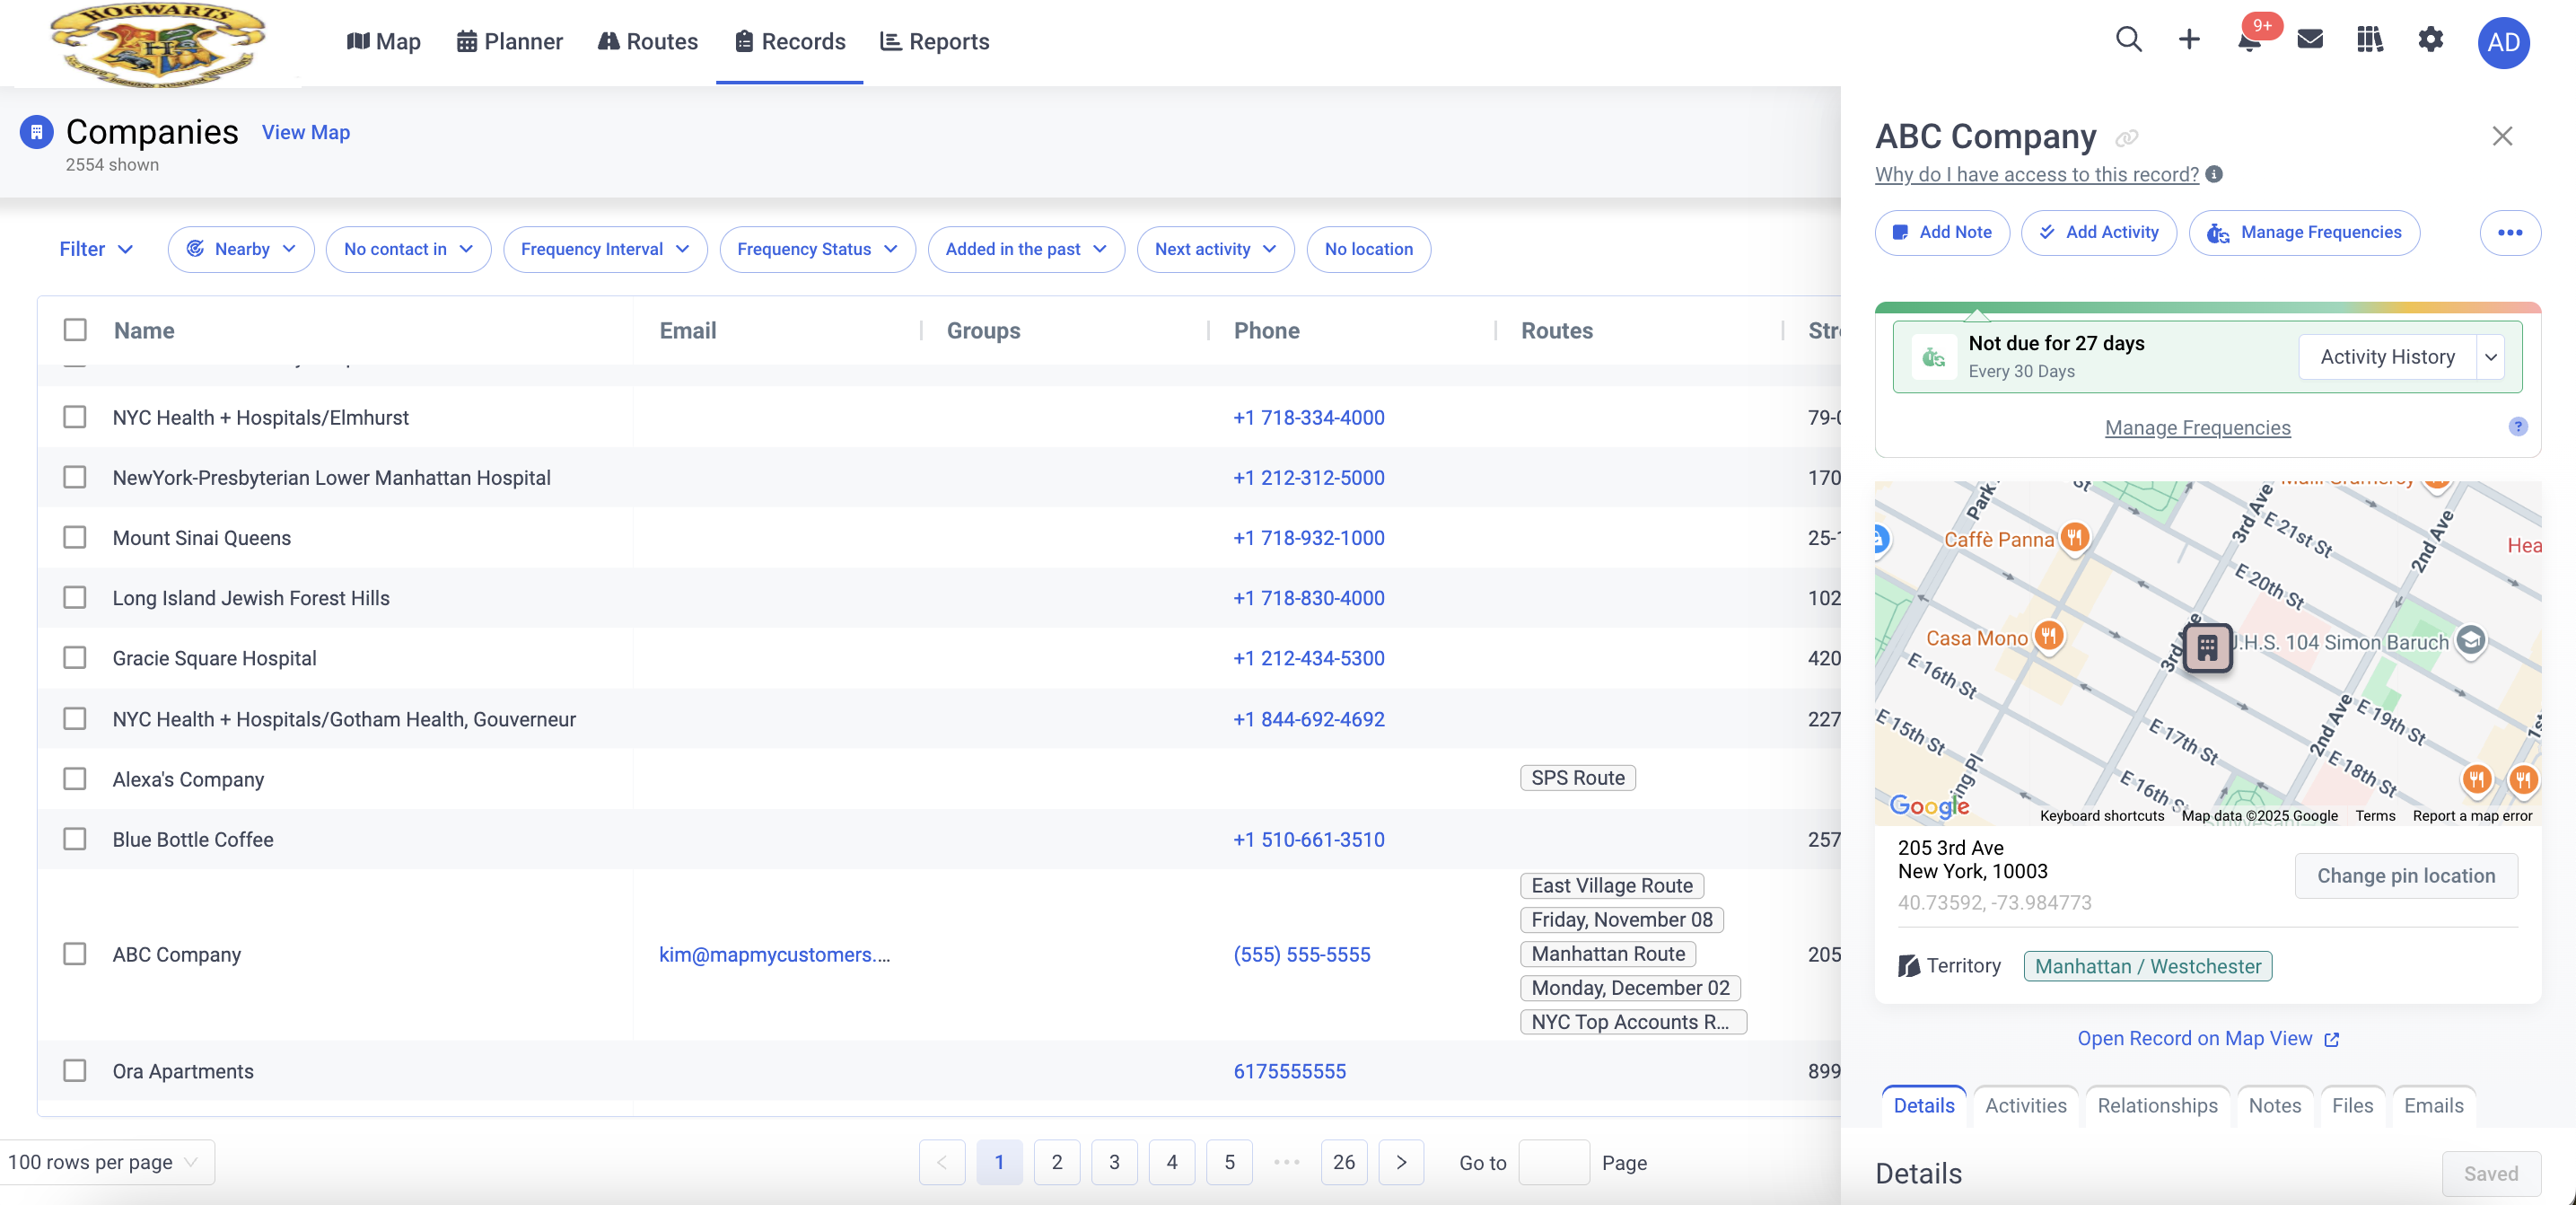This screenshot has height=1205, width=2576.
Task: Expand the Activity History dropdown arrow
Action: point(2490,357)
